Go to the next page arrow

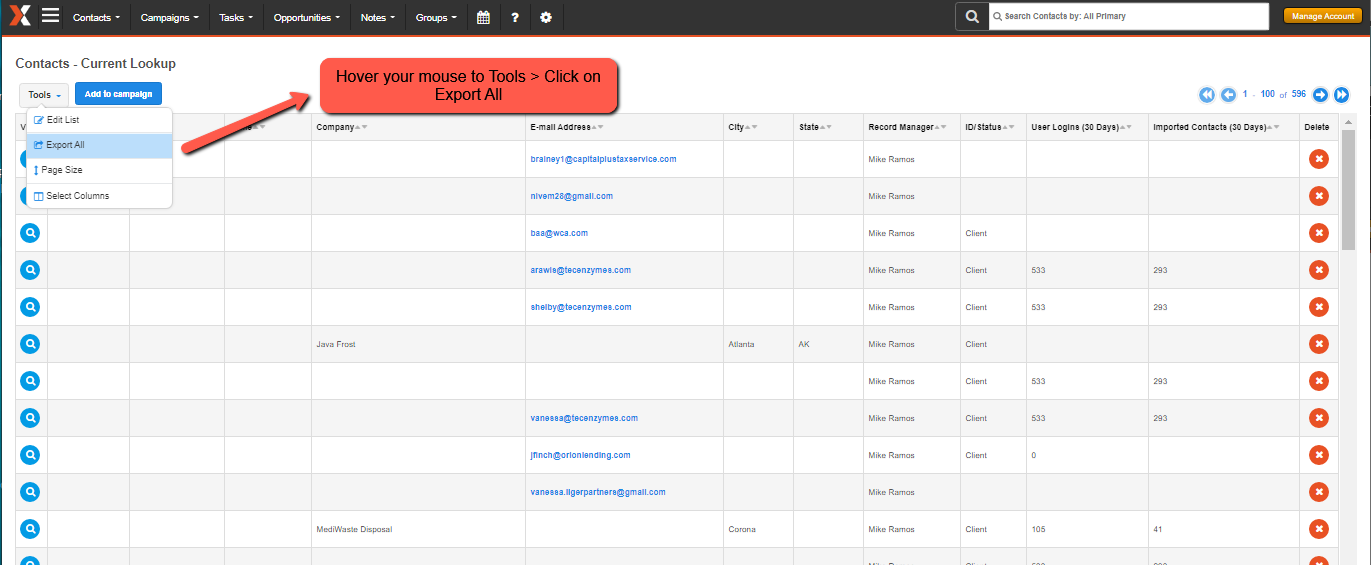click(x=1320, y=94)
